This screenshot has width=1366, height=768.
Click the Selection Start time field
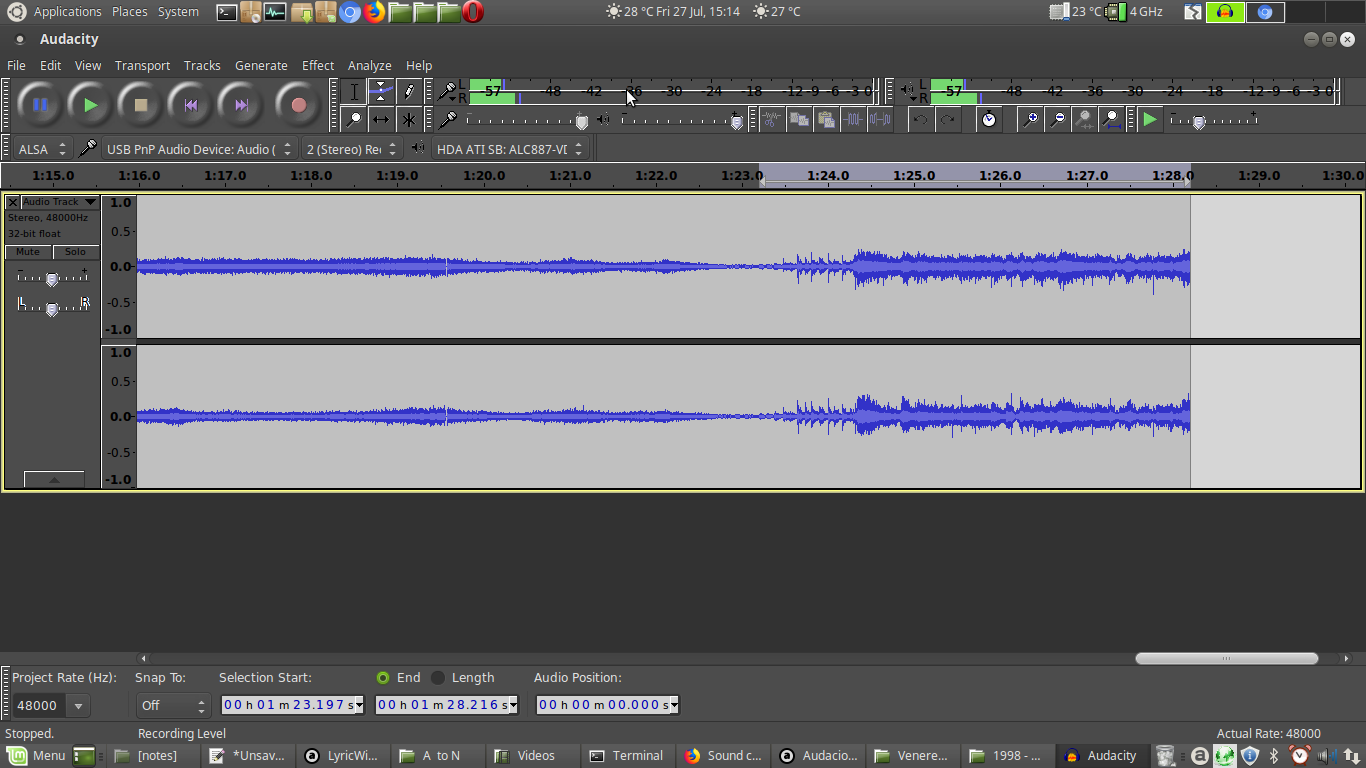point(293,705)
